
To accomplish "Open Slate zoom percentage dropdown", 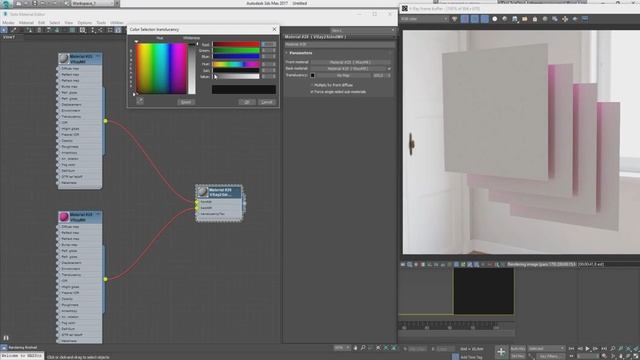I will (342, 348).
